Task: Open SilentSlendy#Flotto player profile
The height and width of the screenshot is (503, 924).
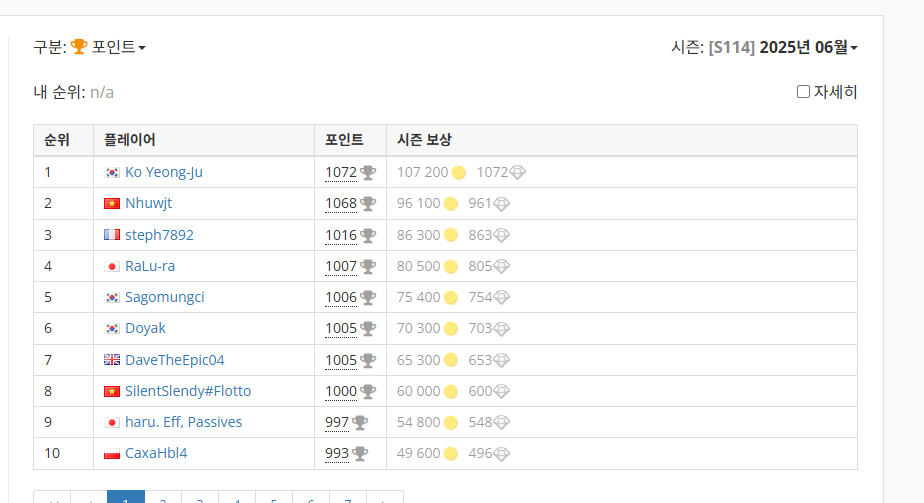Action: point(188,391)
